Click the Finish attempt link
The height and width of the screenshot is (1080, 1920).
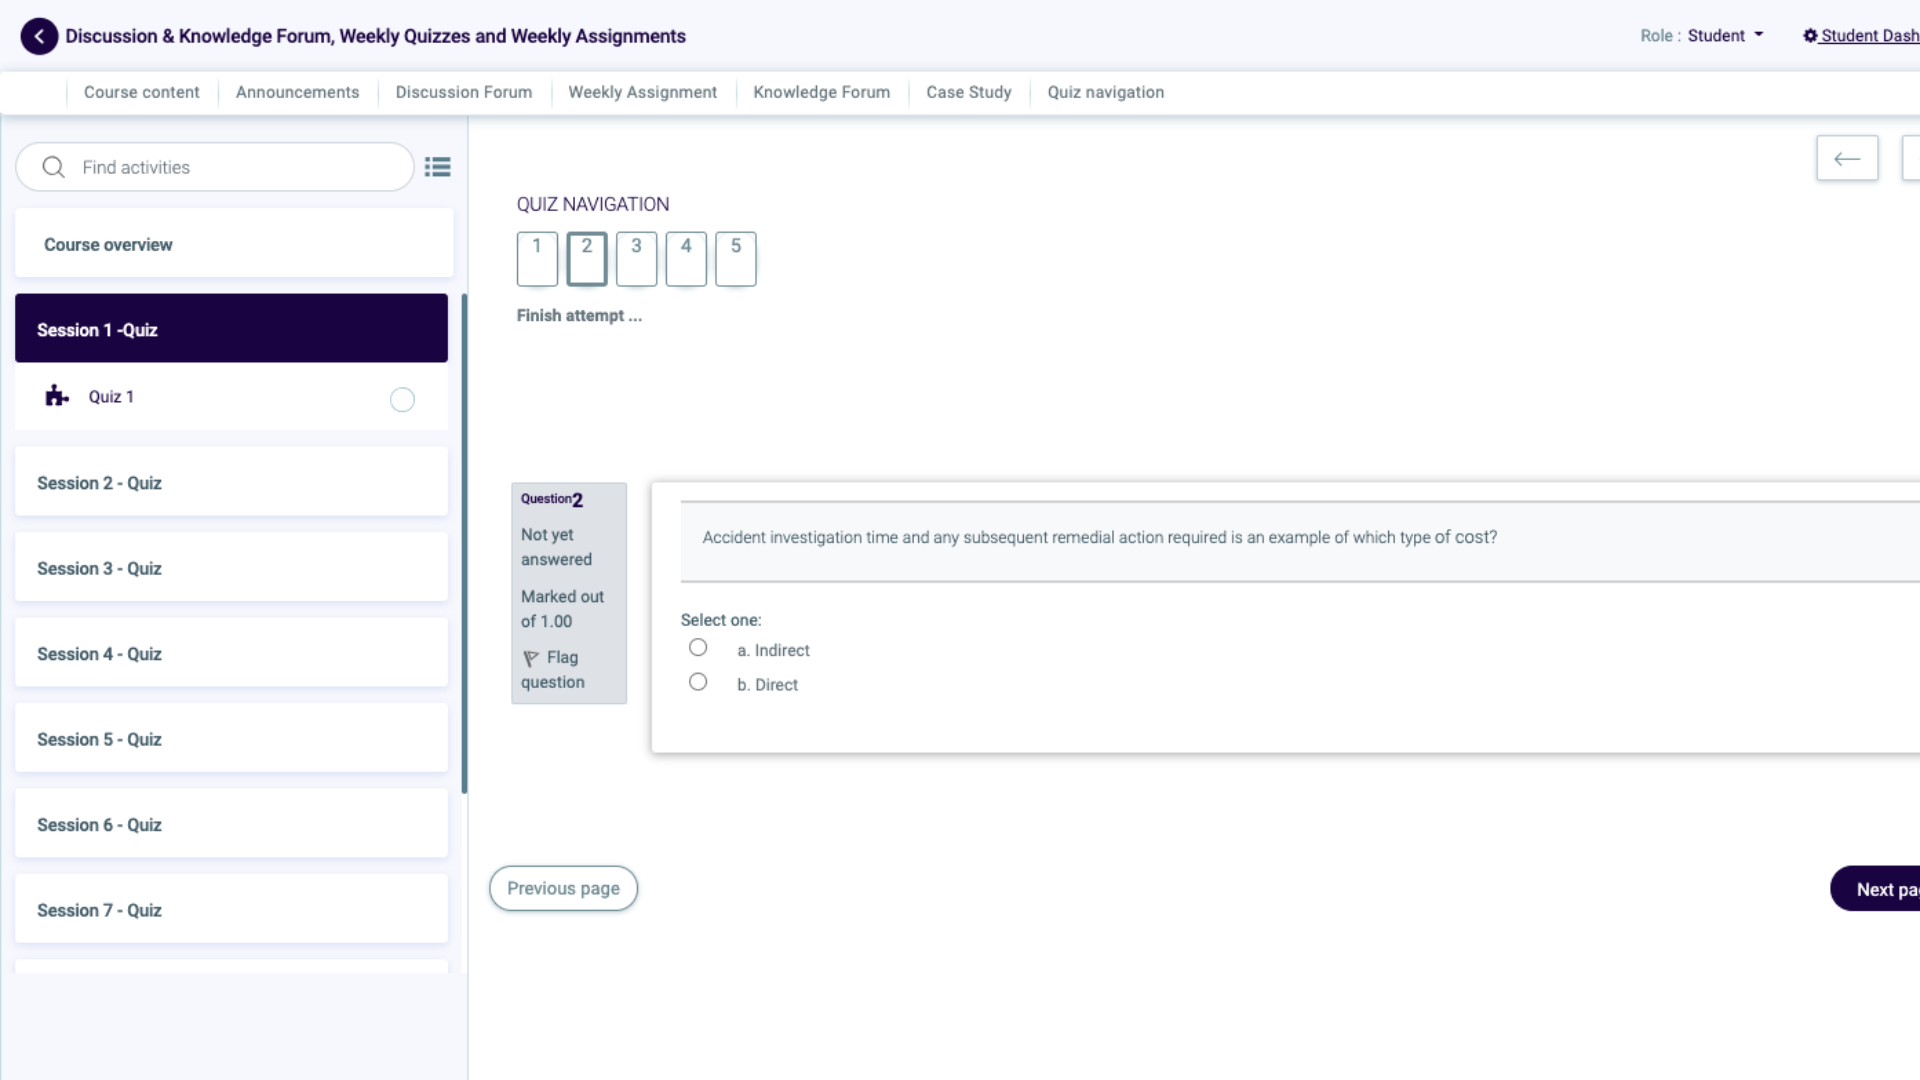coord(579,316)
